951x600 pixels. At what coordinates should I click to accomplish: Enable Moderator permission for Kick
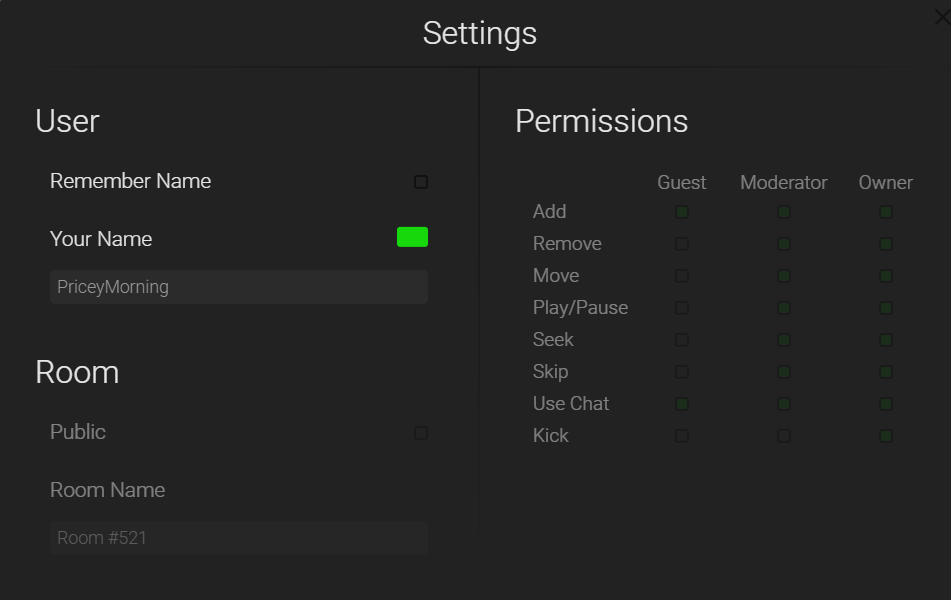click(784, 436)
